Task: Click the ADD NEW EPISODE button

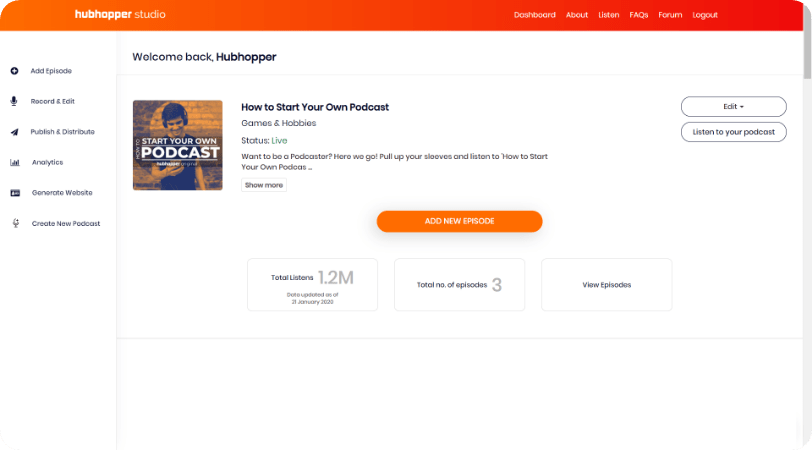Action: (x=459, y=221)
